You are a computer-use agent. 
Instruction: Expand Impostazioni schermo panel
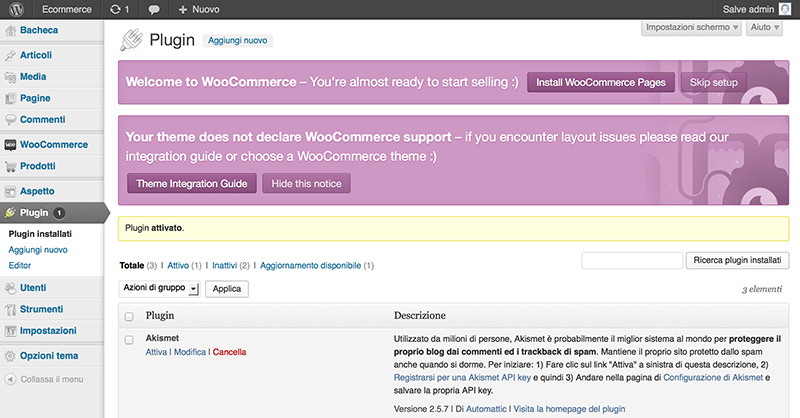pyautogui.click(x=691, y=28)
